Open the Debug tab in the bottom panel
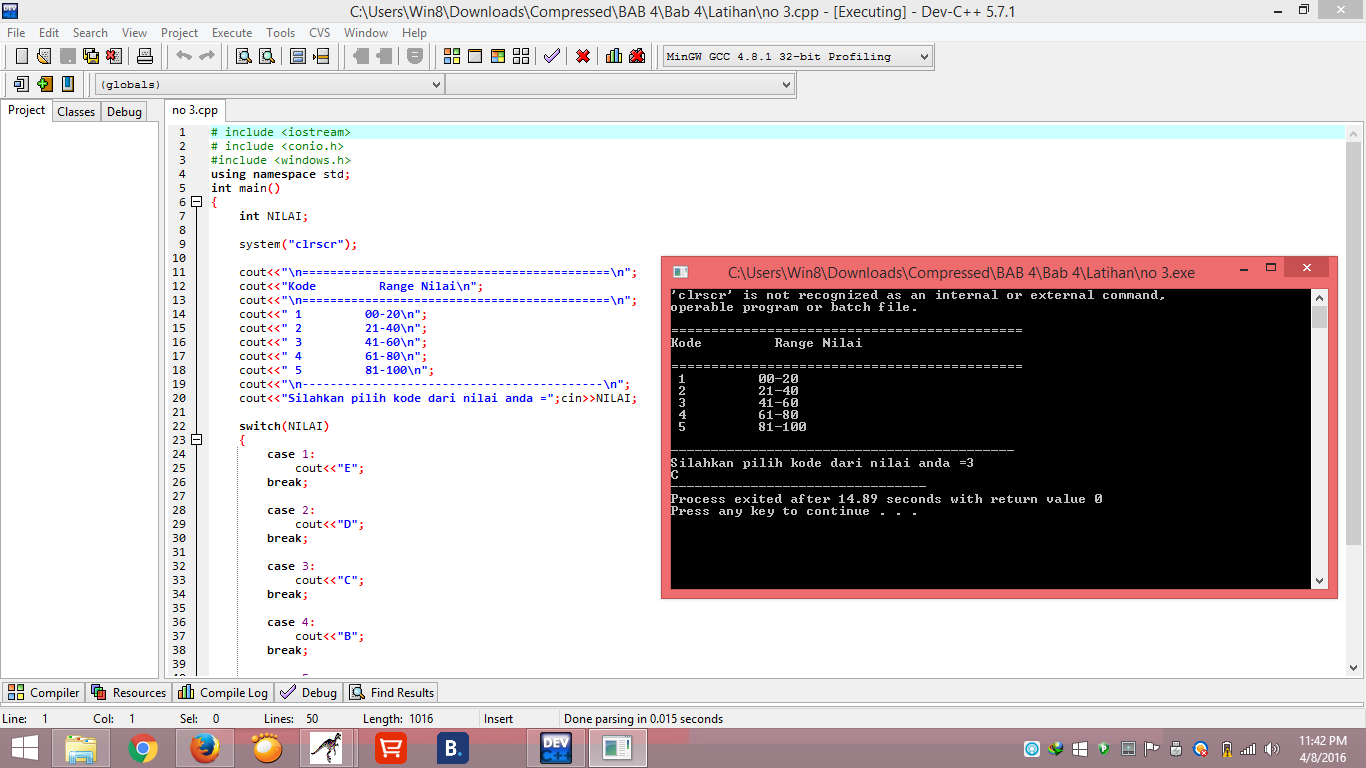 [x=309, y=693]
